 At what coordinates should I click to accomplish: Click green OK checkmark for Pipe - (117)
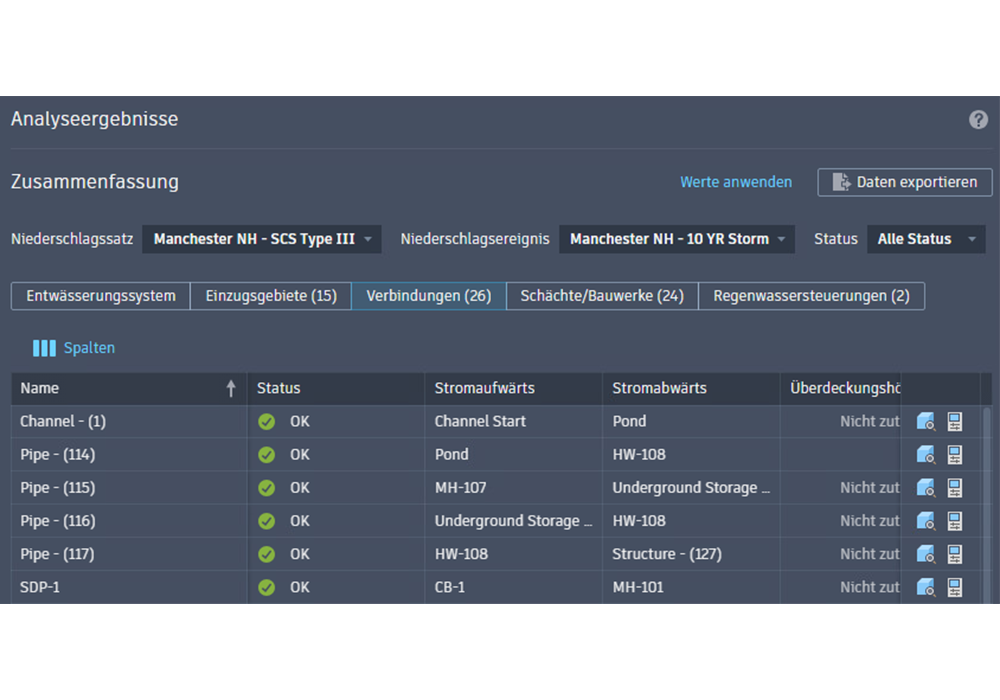[x=267, y=554]
